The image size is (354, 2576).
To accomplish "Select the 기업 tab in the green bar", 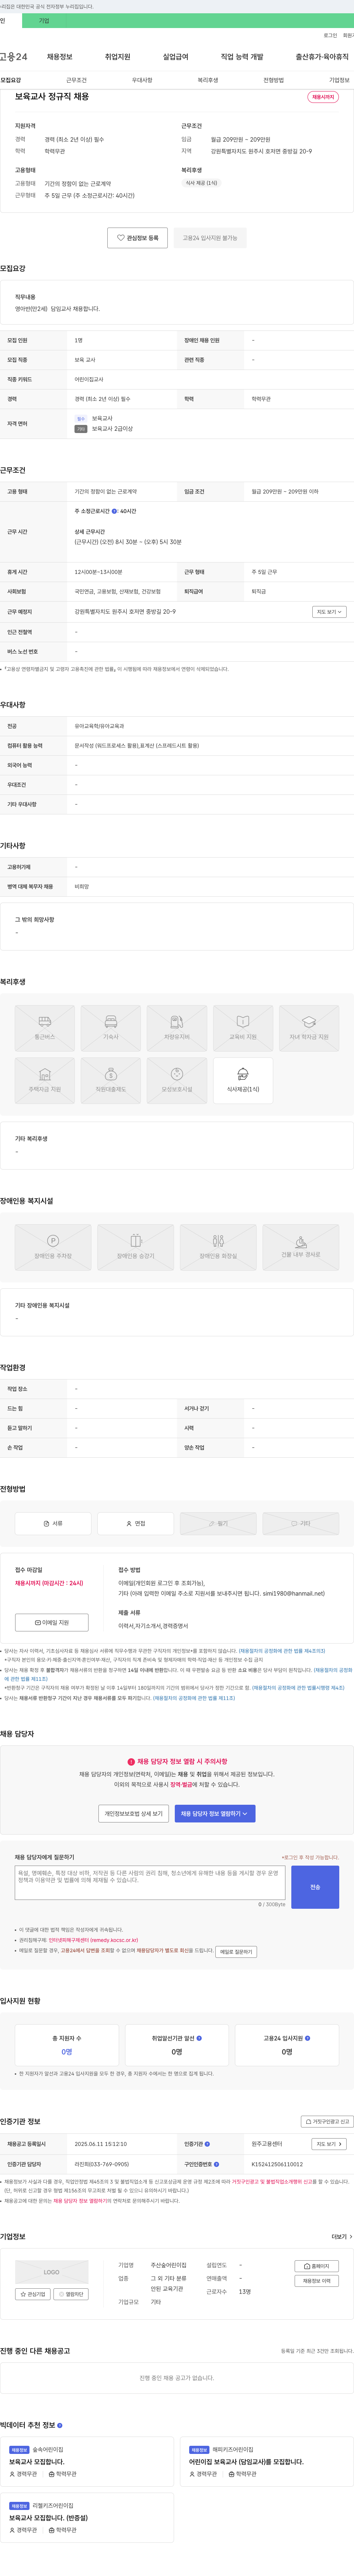I will (44, 21).
